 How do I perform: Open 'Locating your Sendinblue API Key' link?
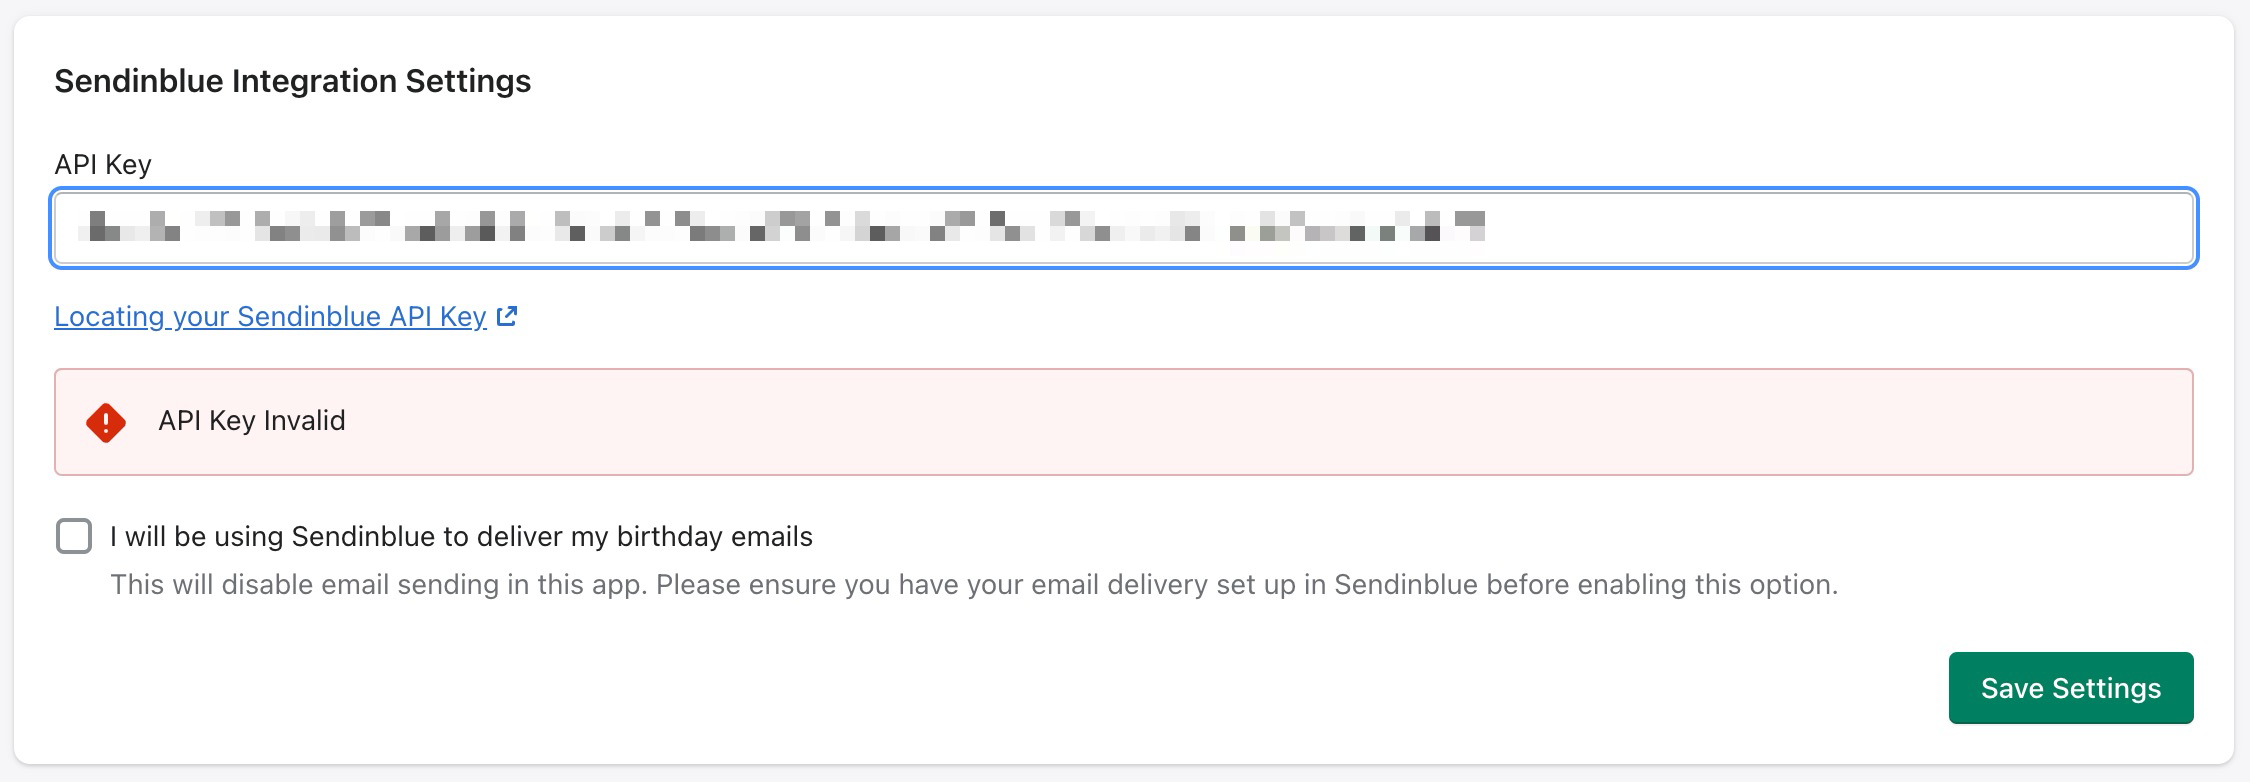click(x=270, y=317)
